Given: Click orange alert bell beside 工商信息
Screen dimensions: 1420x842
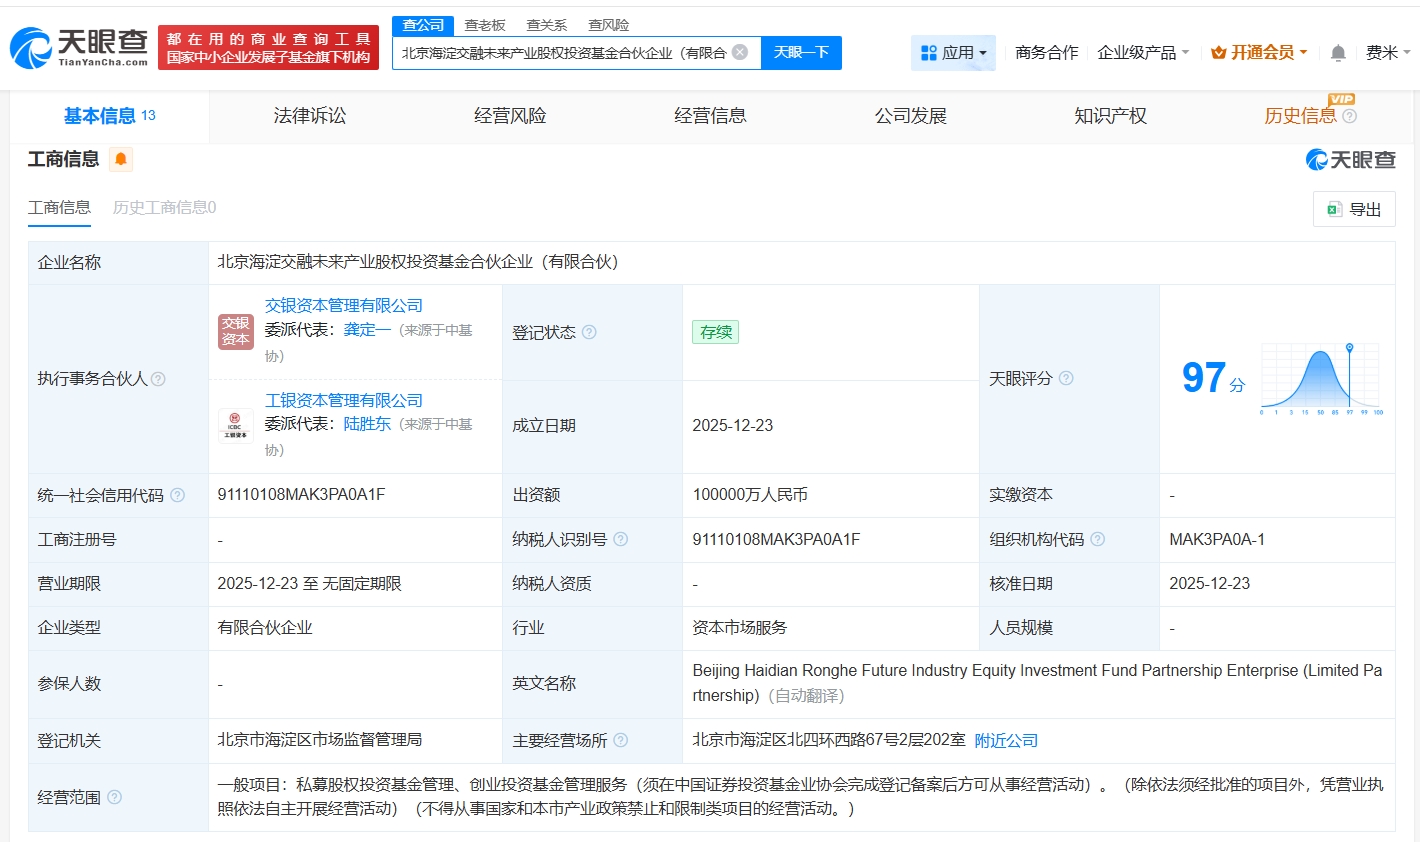Looking at the screenshot, I should click(121, 159).
